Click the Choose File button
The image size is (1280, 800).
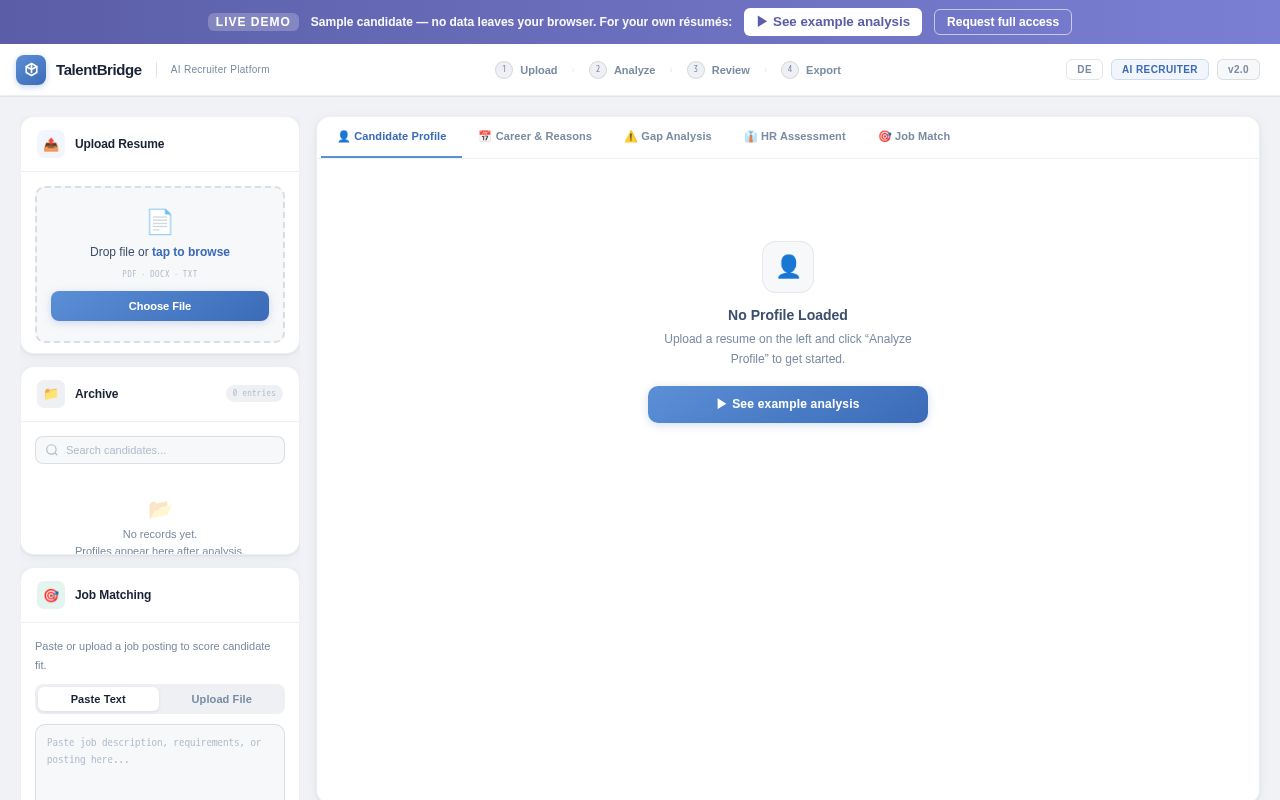pos(160,306)
